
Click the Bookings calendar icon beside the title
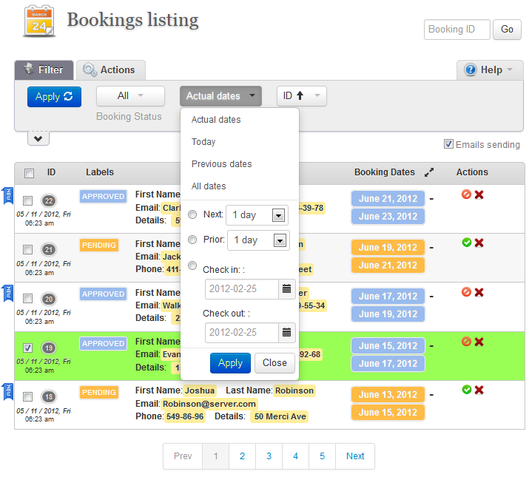click(x=39, y=21)
